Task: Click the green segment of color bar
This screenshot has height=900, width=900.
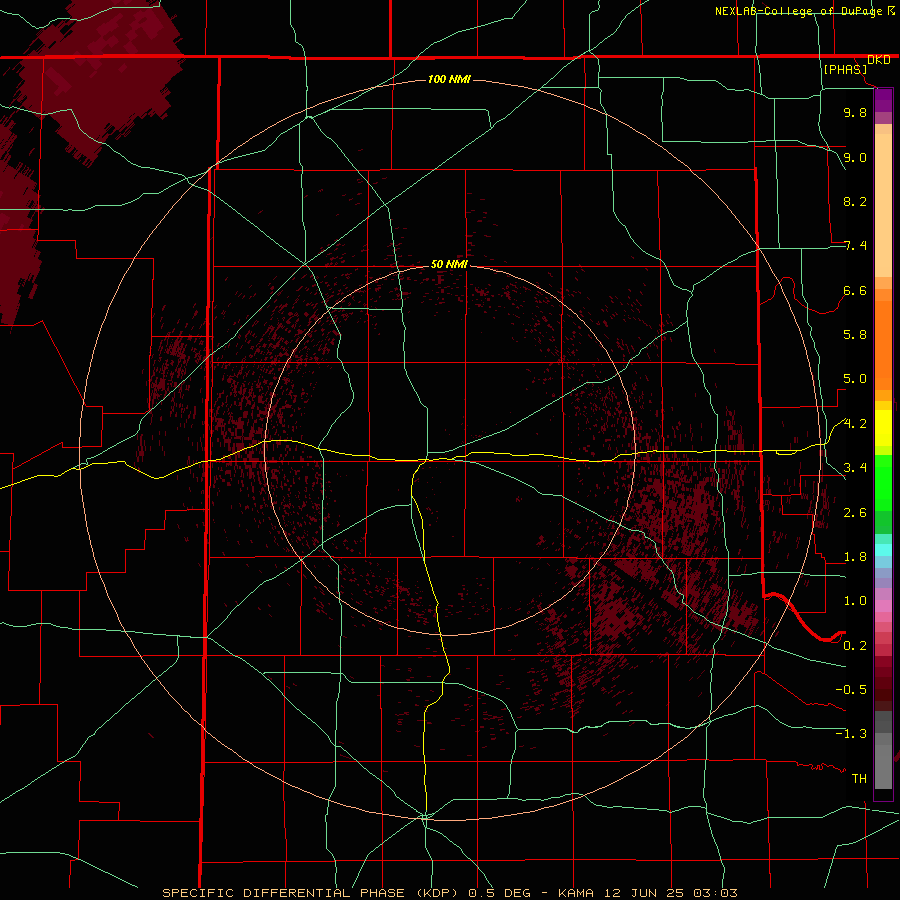Action: pyautogui.click(x=883, y=494)
